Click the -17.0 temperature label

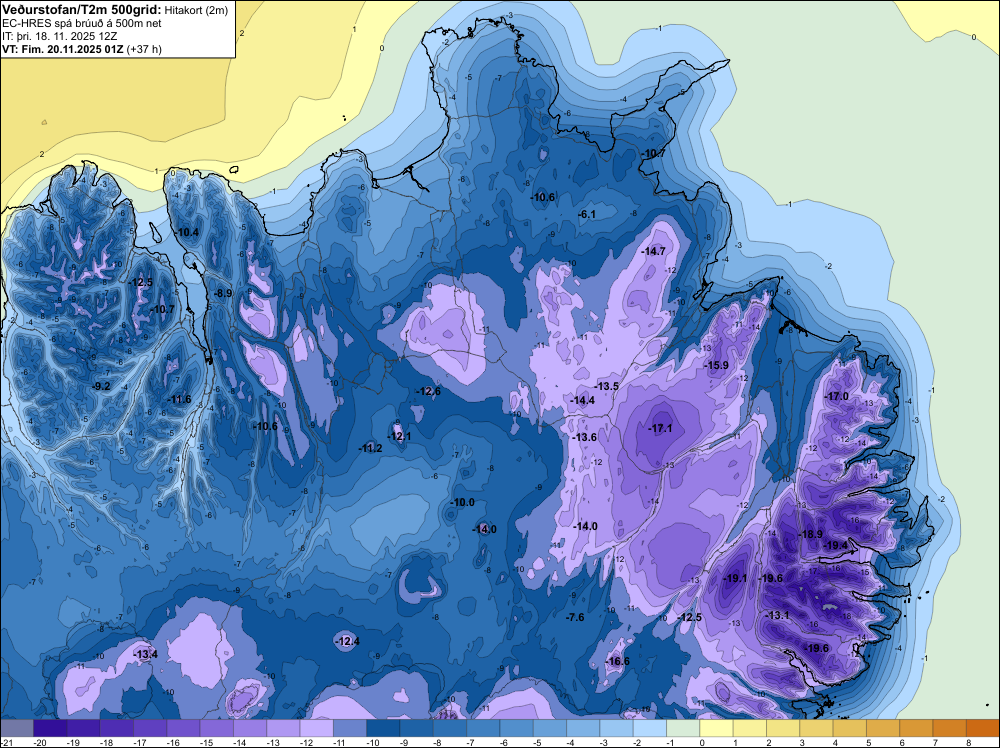pos(837,396)
